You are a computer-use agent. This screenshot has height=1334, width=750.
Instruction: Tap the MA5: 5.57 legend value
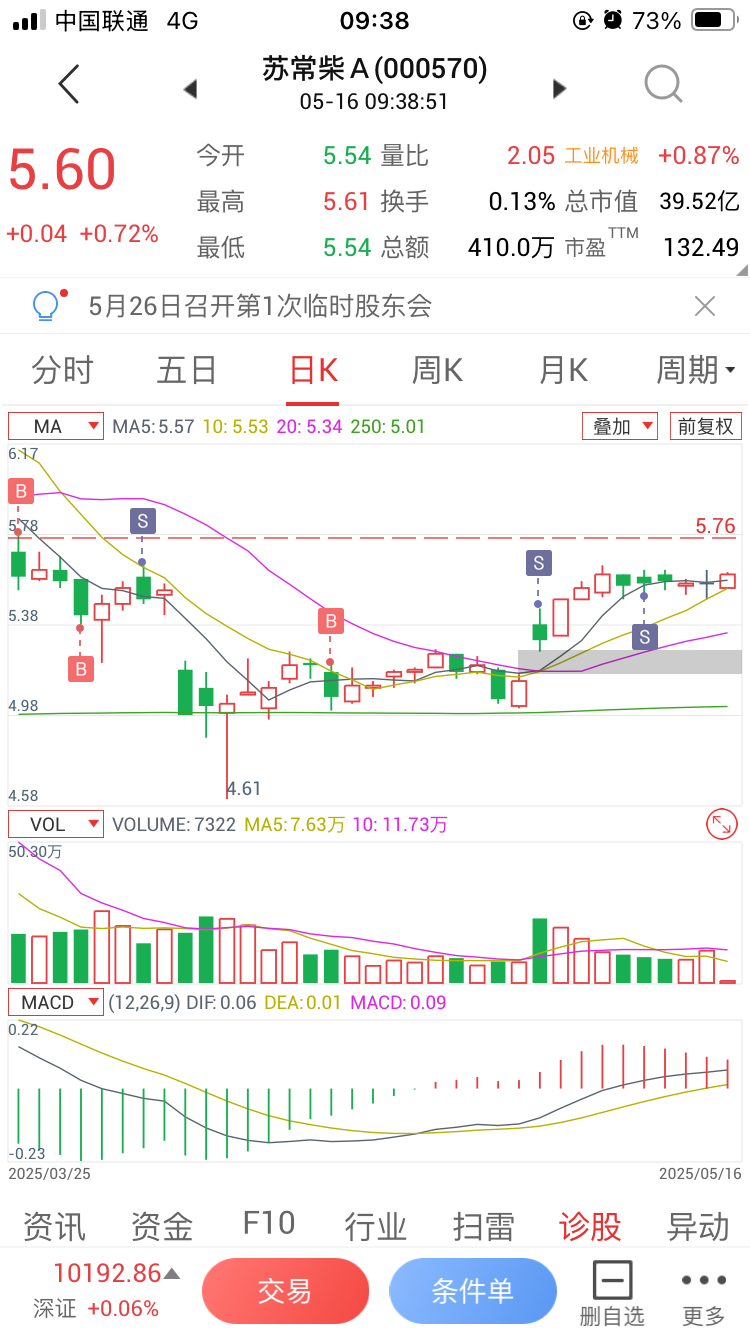point(153,426)
